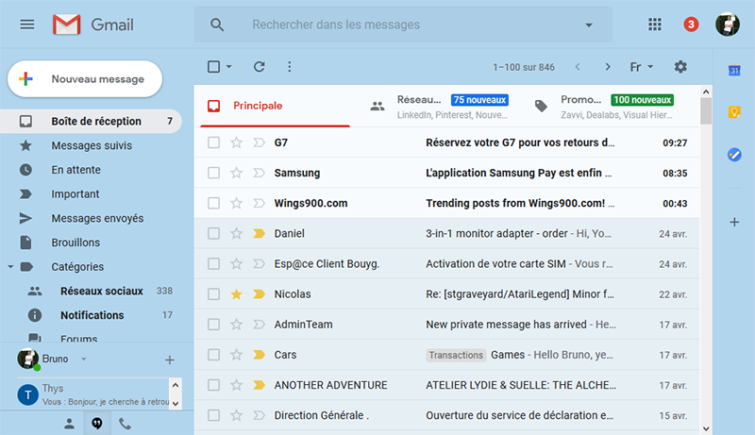
Task: Check the Daniel message checkbox
Action: coord(214,234)
